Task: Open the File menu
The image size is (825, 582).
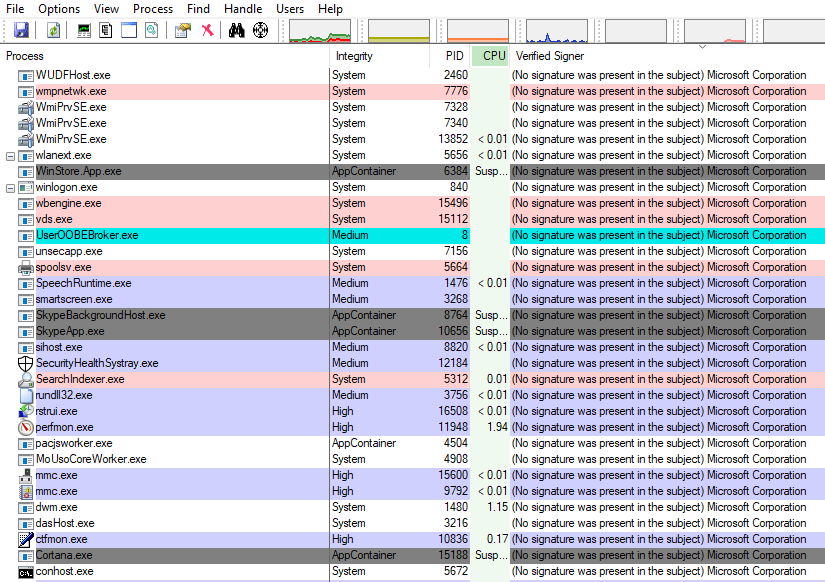Action: tap(15, 9)
